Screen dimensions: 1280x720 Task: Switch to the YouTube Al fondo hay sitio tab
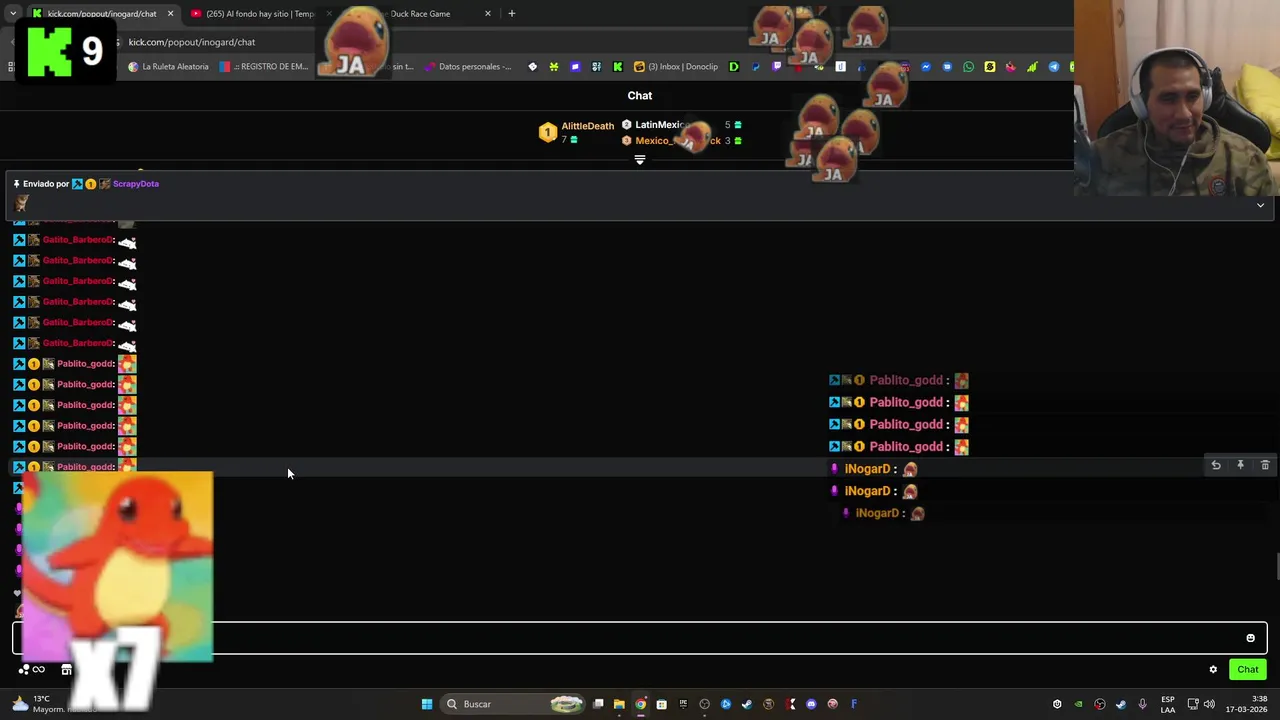258,14
